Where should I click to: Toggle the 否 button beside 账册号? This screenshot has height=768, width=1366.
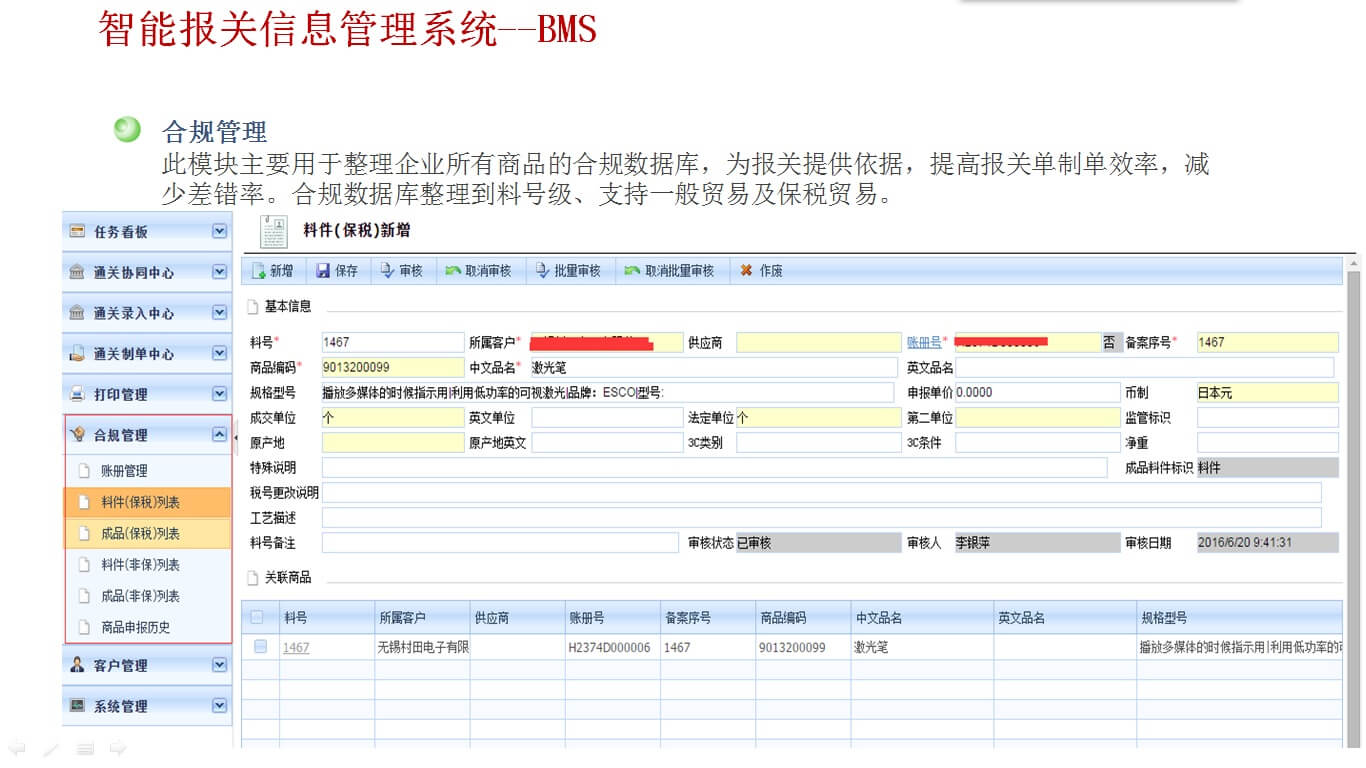[x=1109, y=341]
